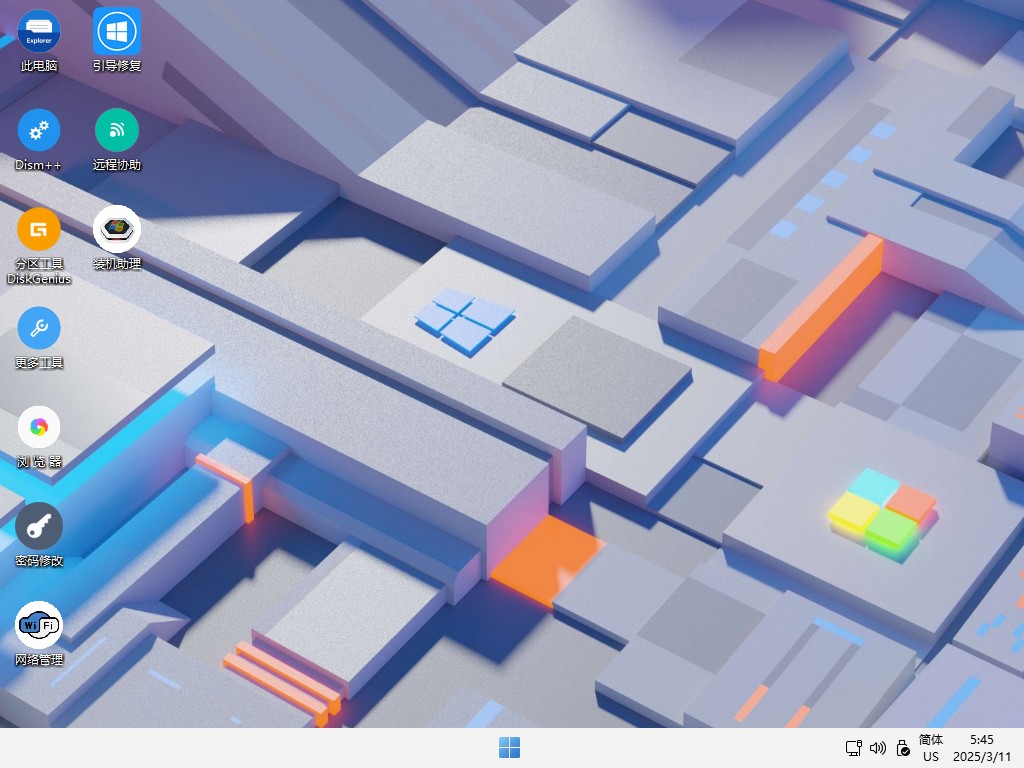
Task: Click the volume speaker tray icon
Action: point(878,748)
